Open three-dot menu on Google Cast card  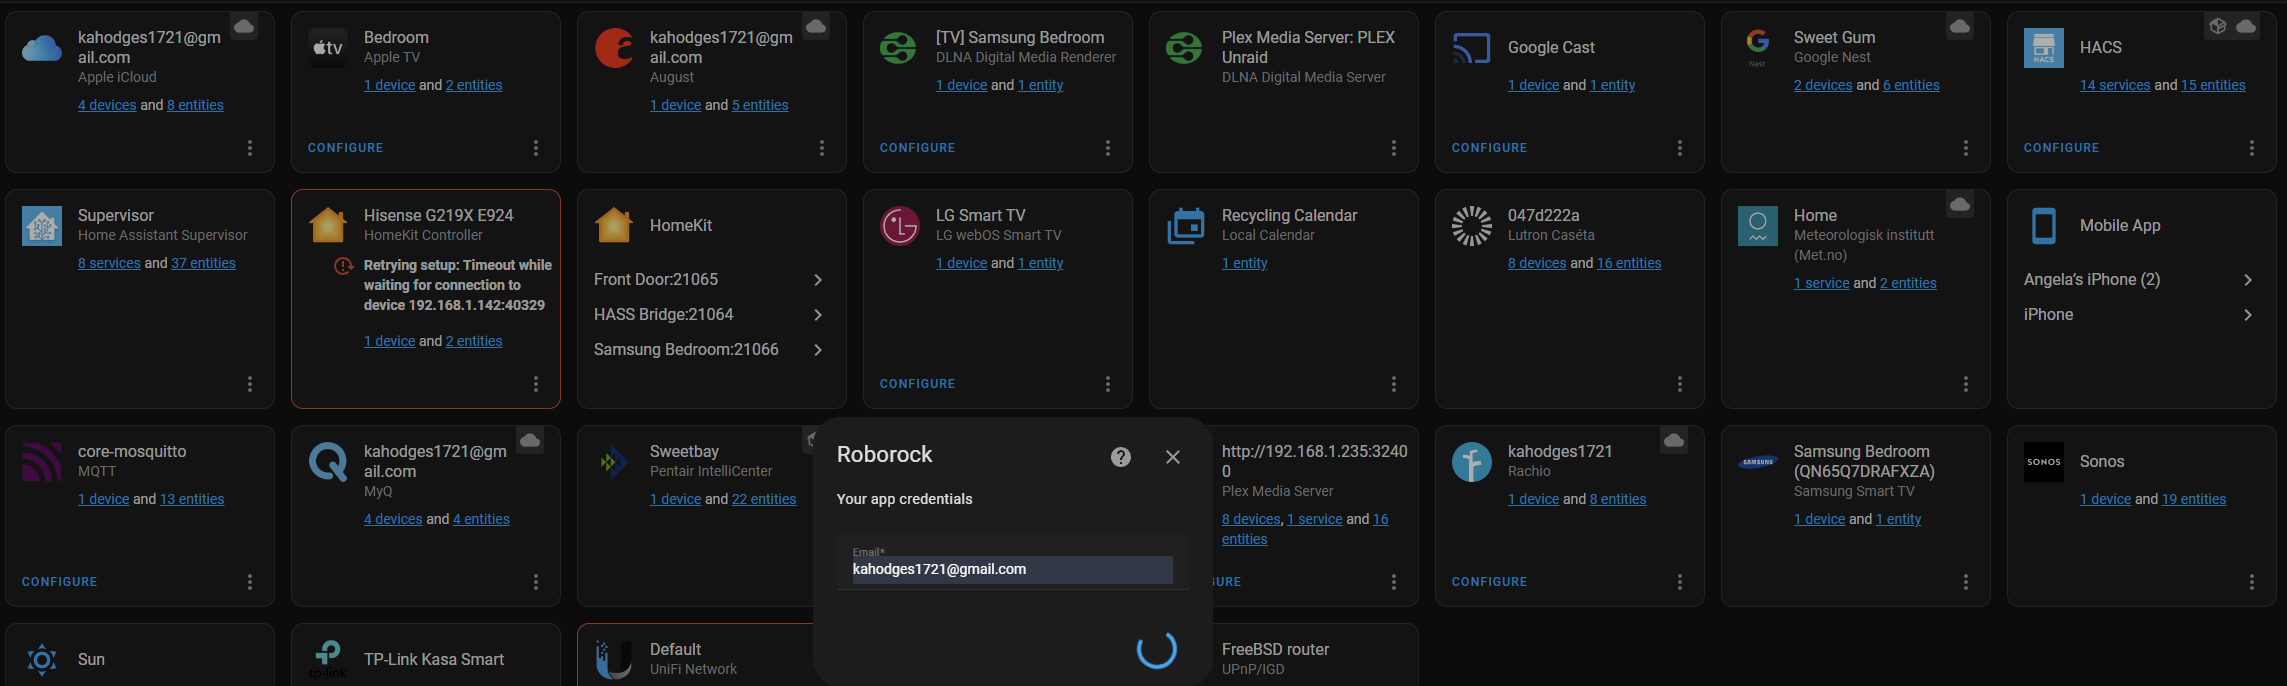click(1680, 148)
